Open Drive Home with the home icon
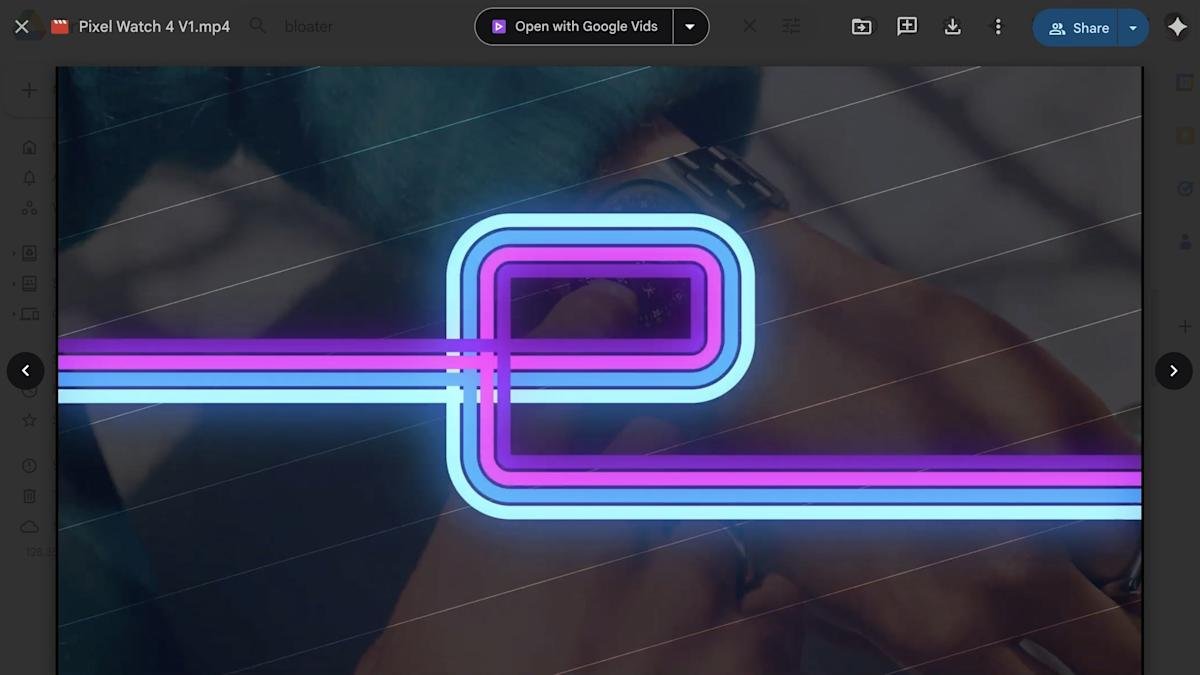The image size is (1200, 675). click(x=29, y=146)
